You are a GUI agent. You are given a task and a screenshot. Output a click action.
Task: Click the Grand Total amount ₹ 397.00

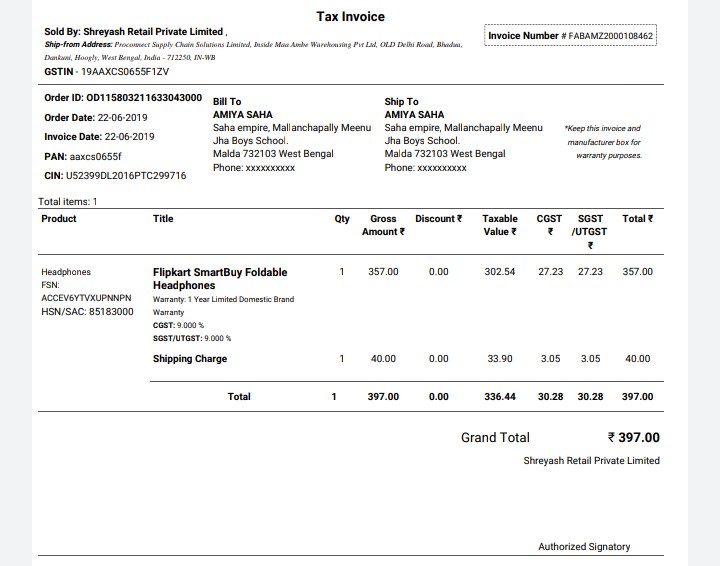(x=633, y=438)
